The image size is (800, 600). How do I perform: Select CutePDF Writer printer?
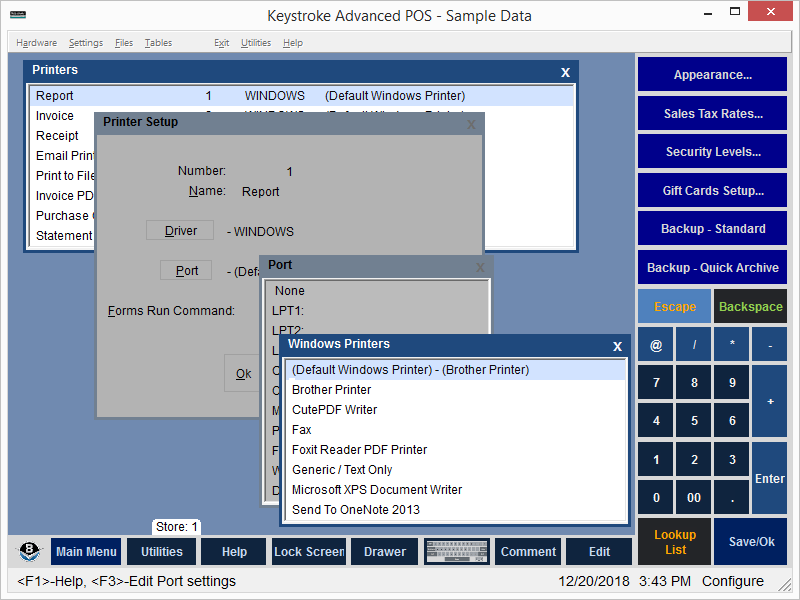coord(334,410)
